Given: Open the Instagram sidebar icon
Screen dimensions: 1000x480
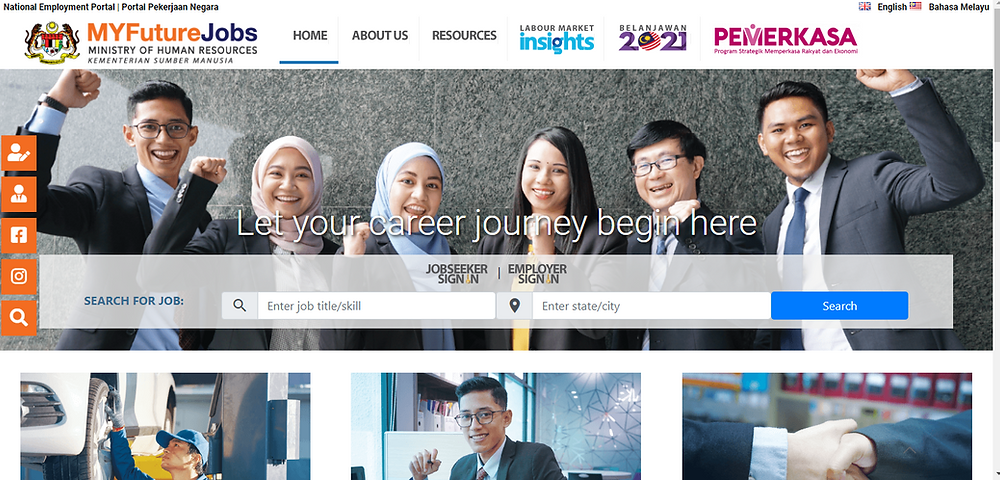Looking at the screenshot, I should tap(18, 276).
